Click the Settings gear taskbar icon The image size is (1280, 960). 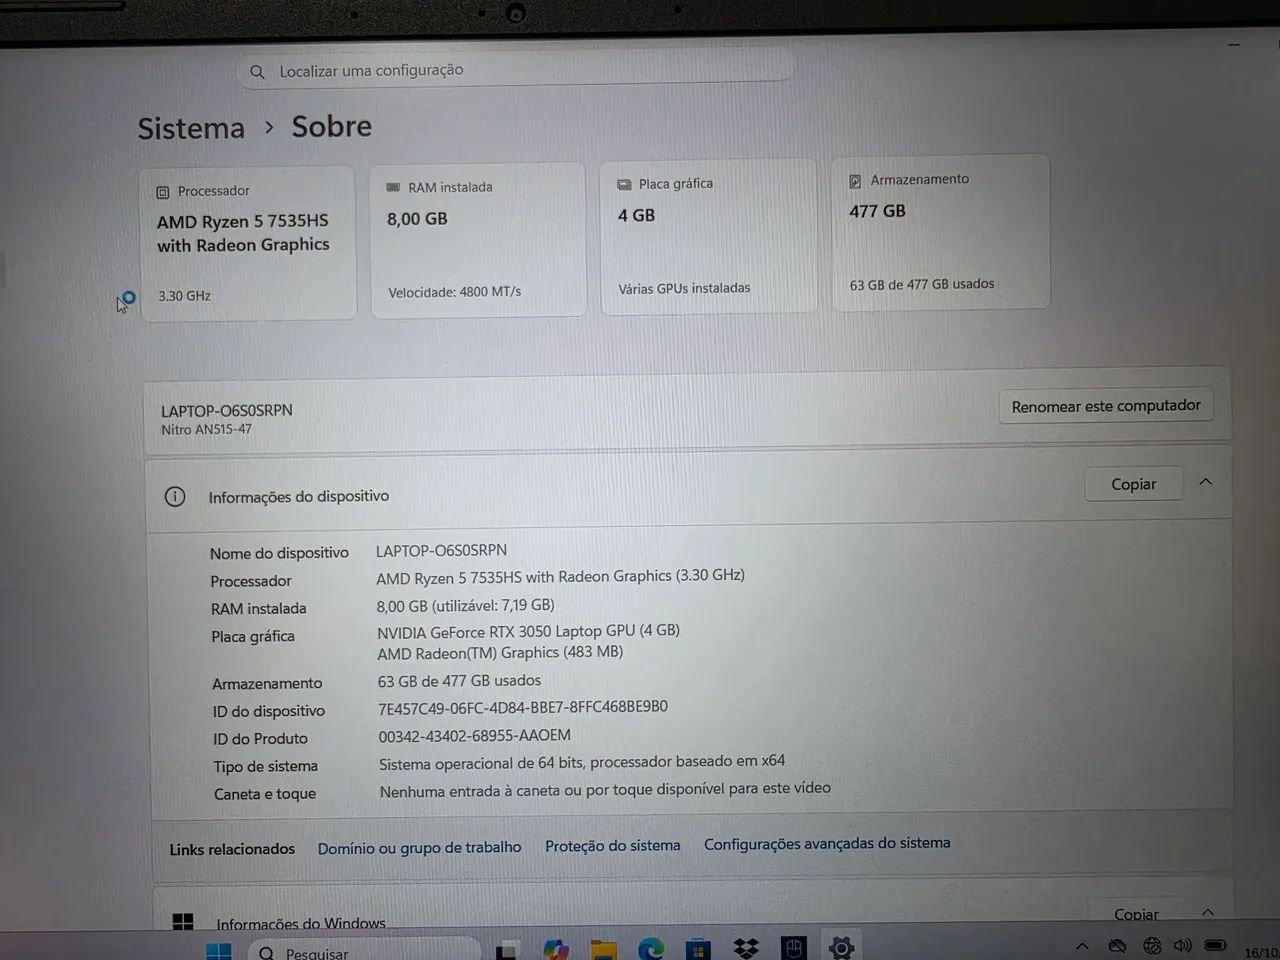(x=842, y=947)
